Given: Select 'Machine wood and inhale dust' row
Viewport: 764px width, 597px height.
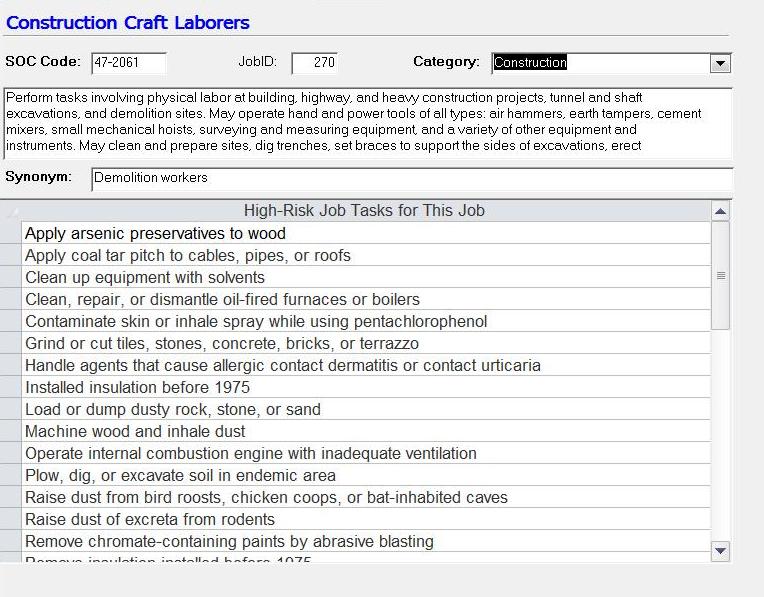Looking at the screenshot, I should click(x=365, y=432).
